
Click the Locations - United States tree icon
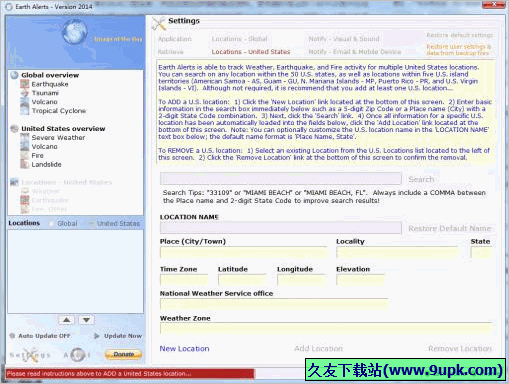click(14, 182)
